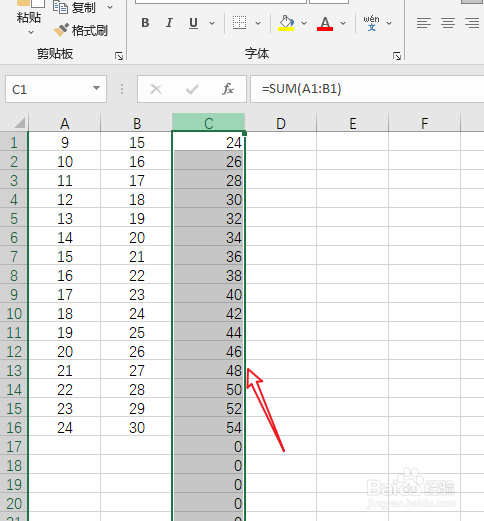Align text right
The height and width of the screenshot is (521, 484).
pos(472,23)
